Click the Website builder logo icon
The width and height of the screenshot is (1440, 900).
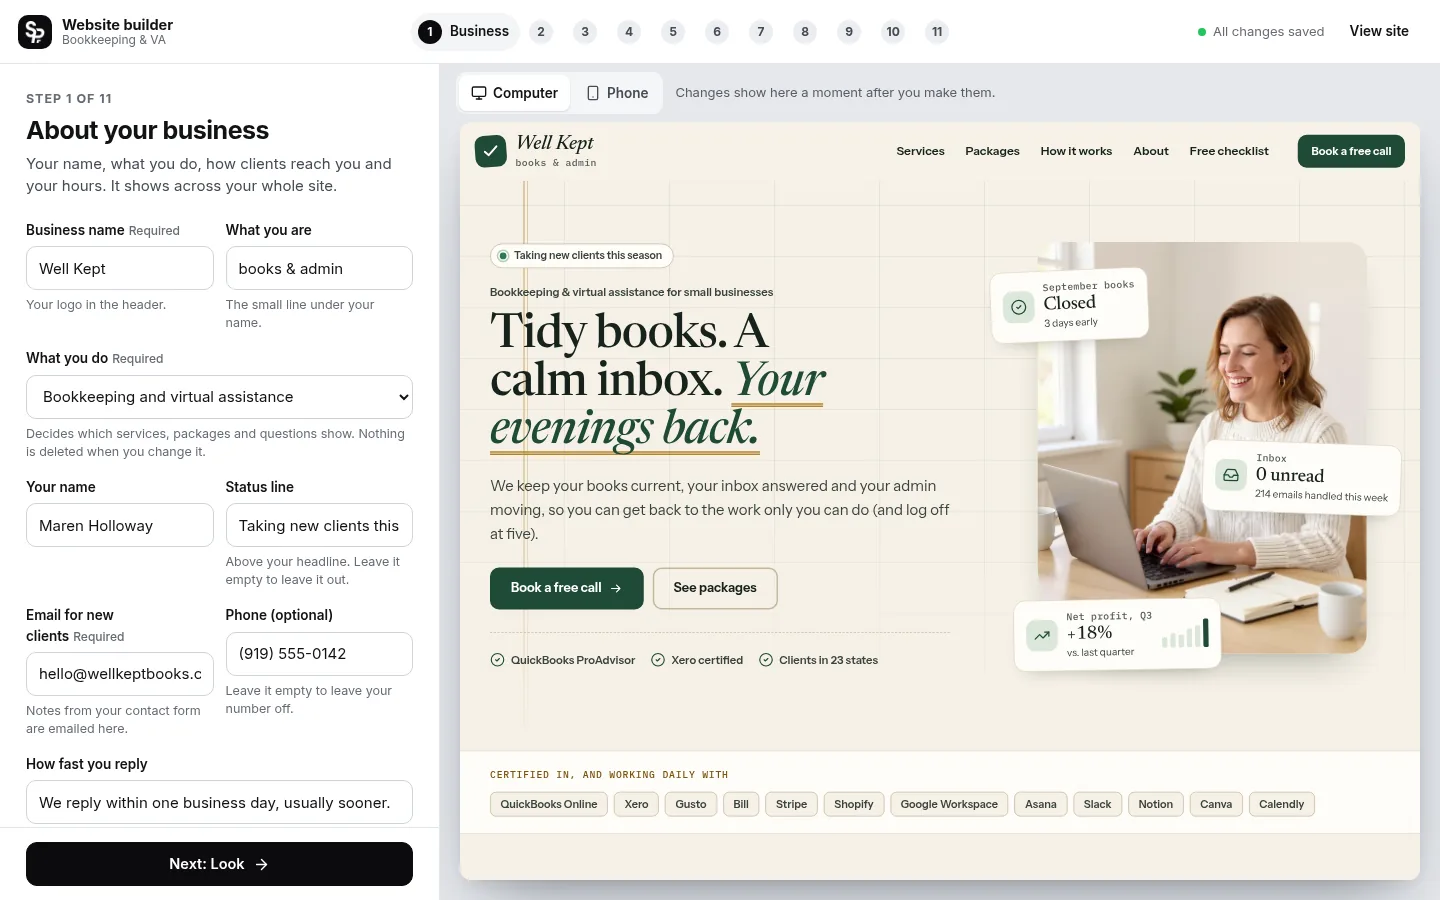35,32
